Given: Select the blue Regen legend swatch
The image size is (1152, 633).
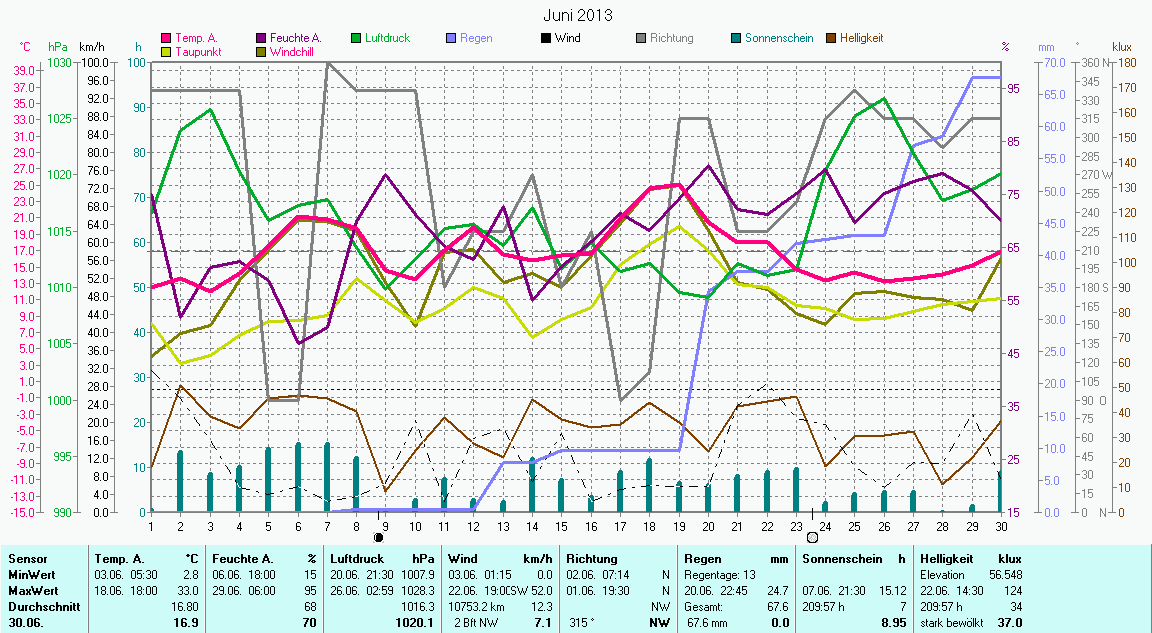Looking at the screenshot, I should click(x=451, y=39).
